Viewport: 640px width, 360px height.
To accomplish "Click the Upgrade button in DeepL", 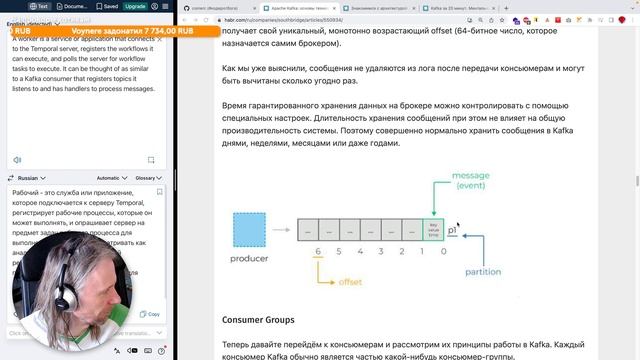I will pyautogui.click(x=136, y=6).
